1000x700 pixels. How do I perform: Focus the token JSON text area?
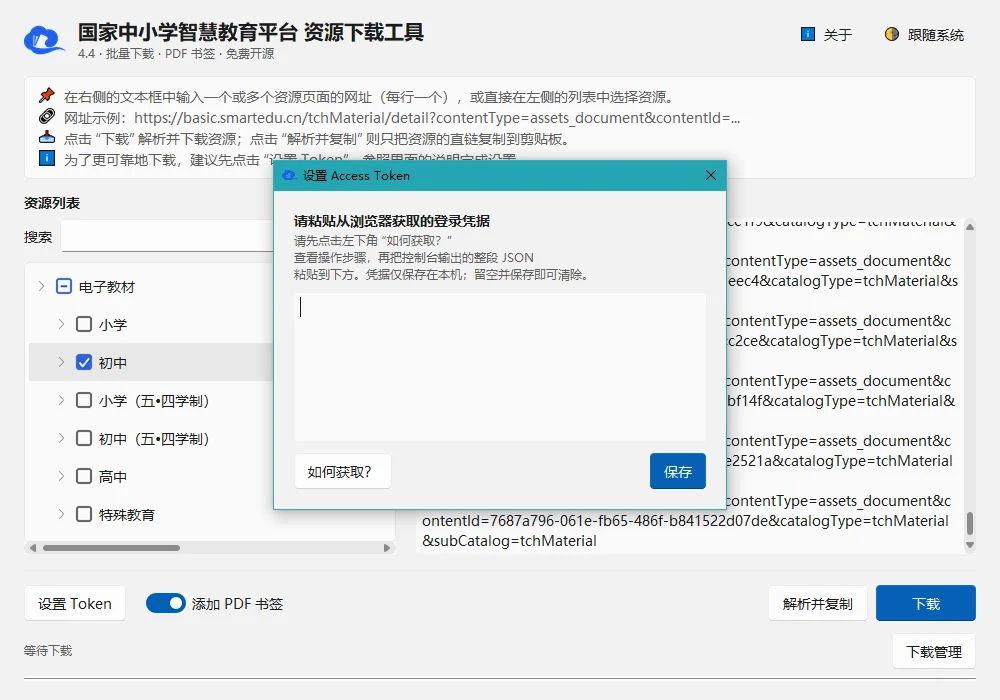click(x=500, y=367)
